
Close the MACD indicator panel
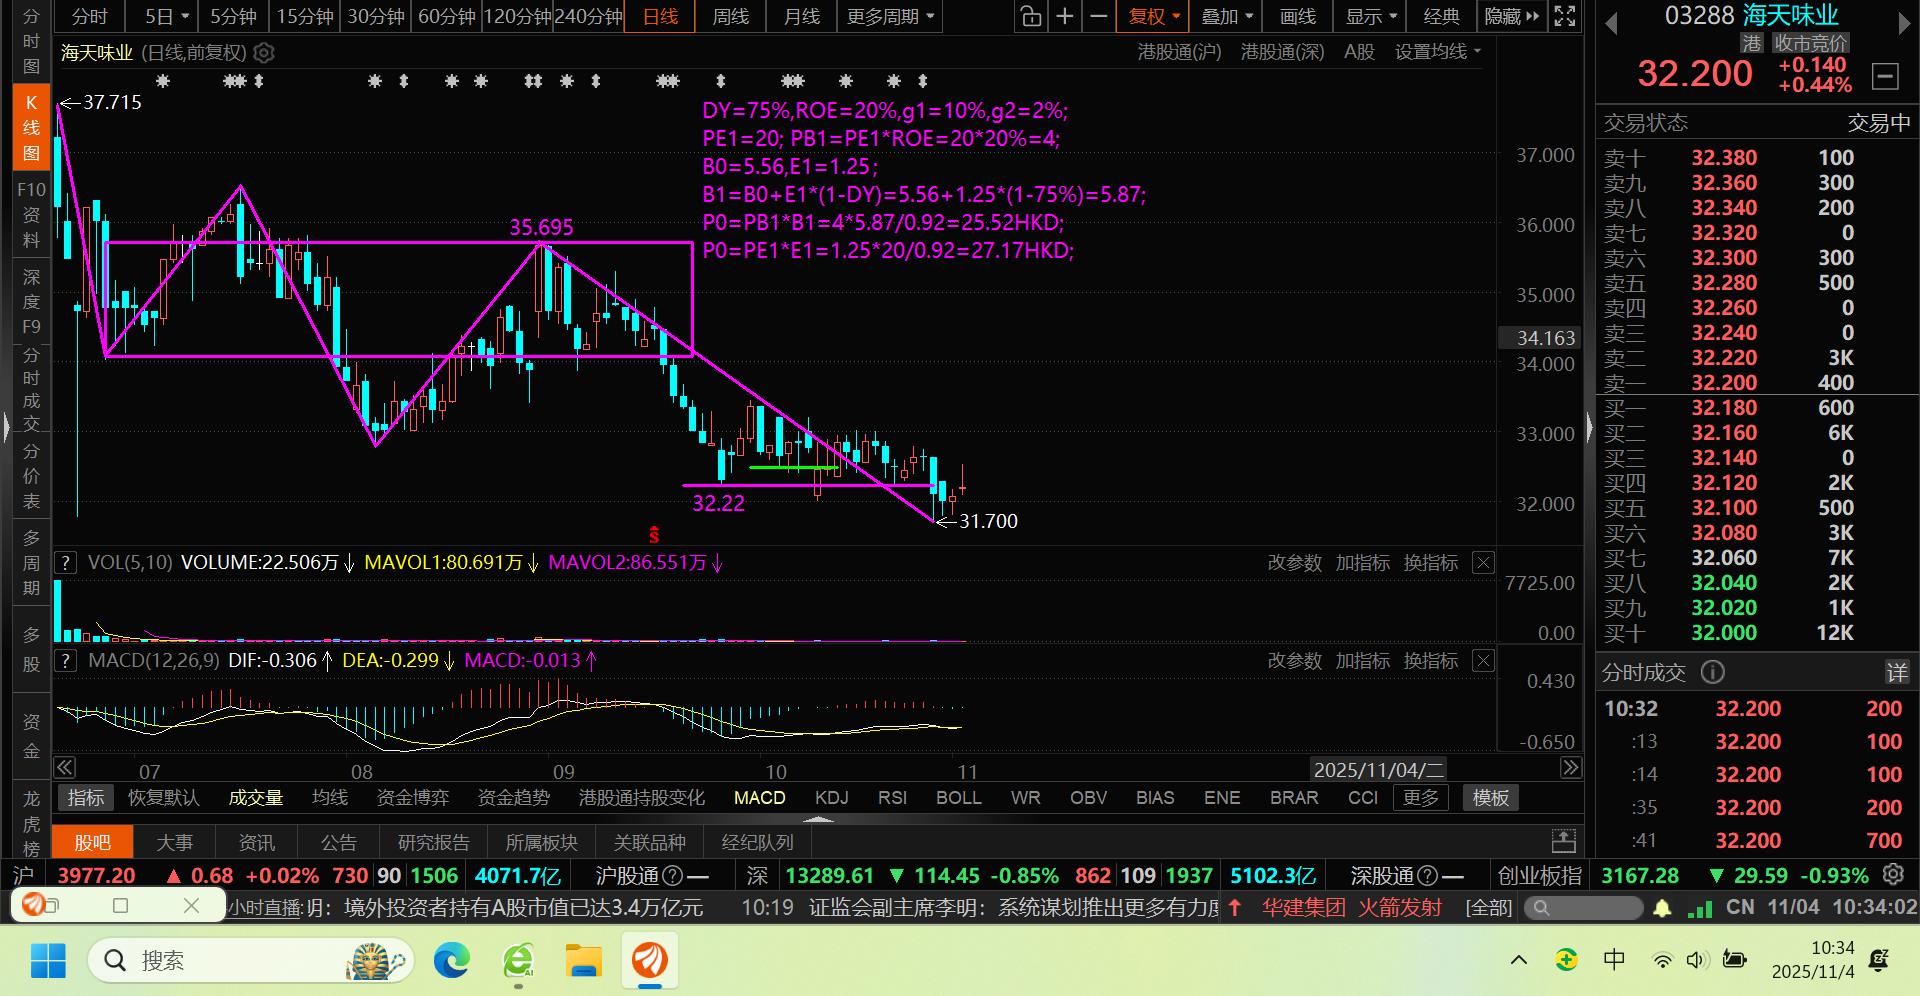(x=1484, y=661)
